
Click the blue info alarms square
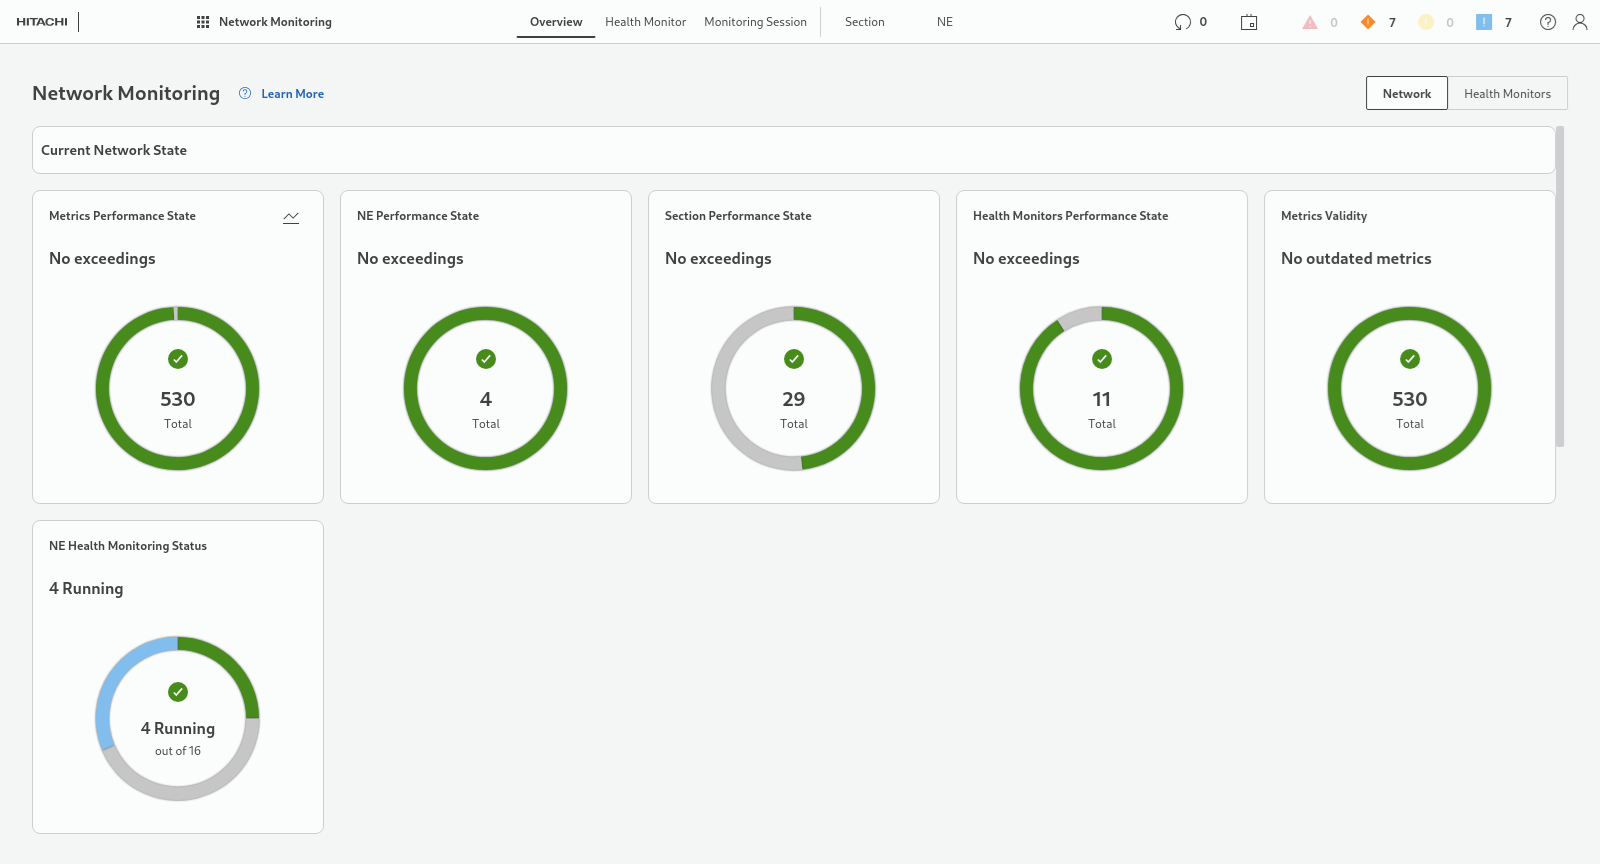(1484, 22)
